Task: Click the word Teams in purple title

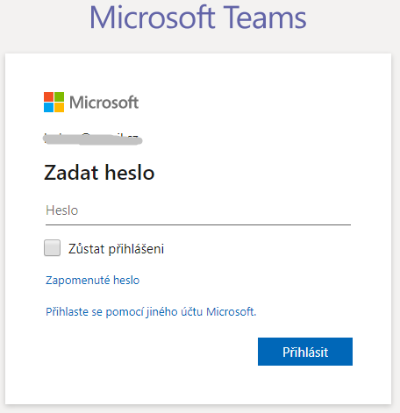Action: pos(264,17)
